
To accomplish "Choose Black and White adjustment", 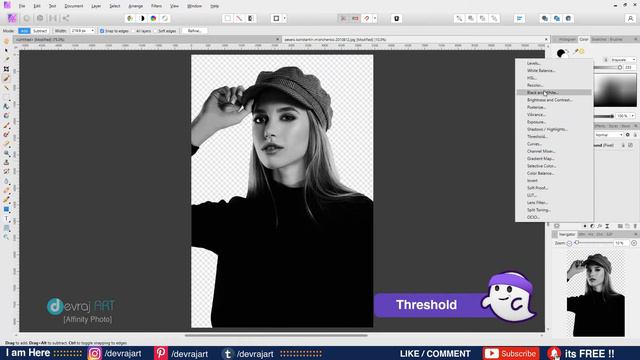I will 554,93.
